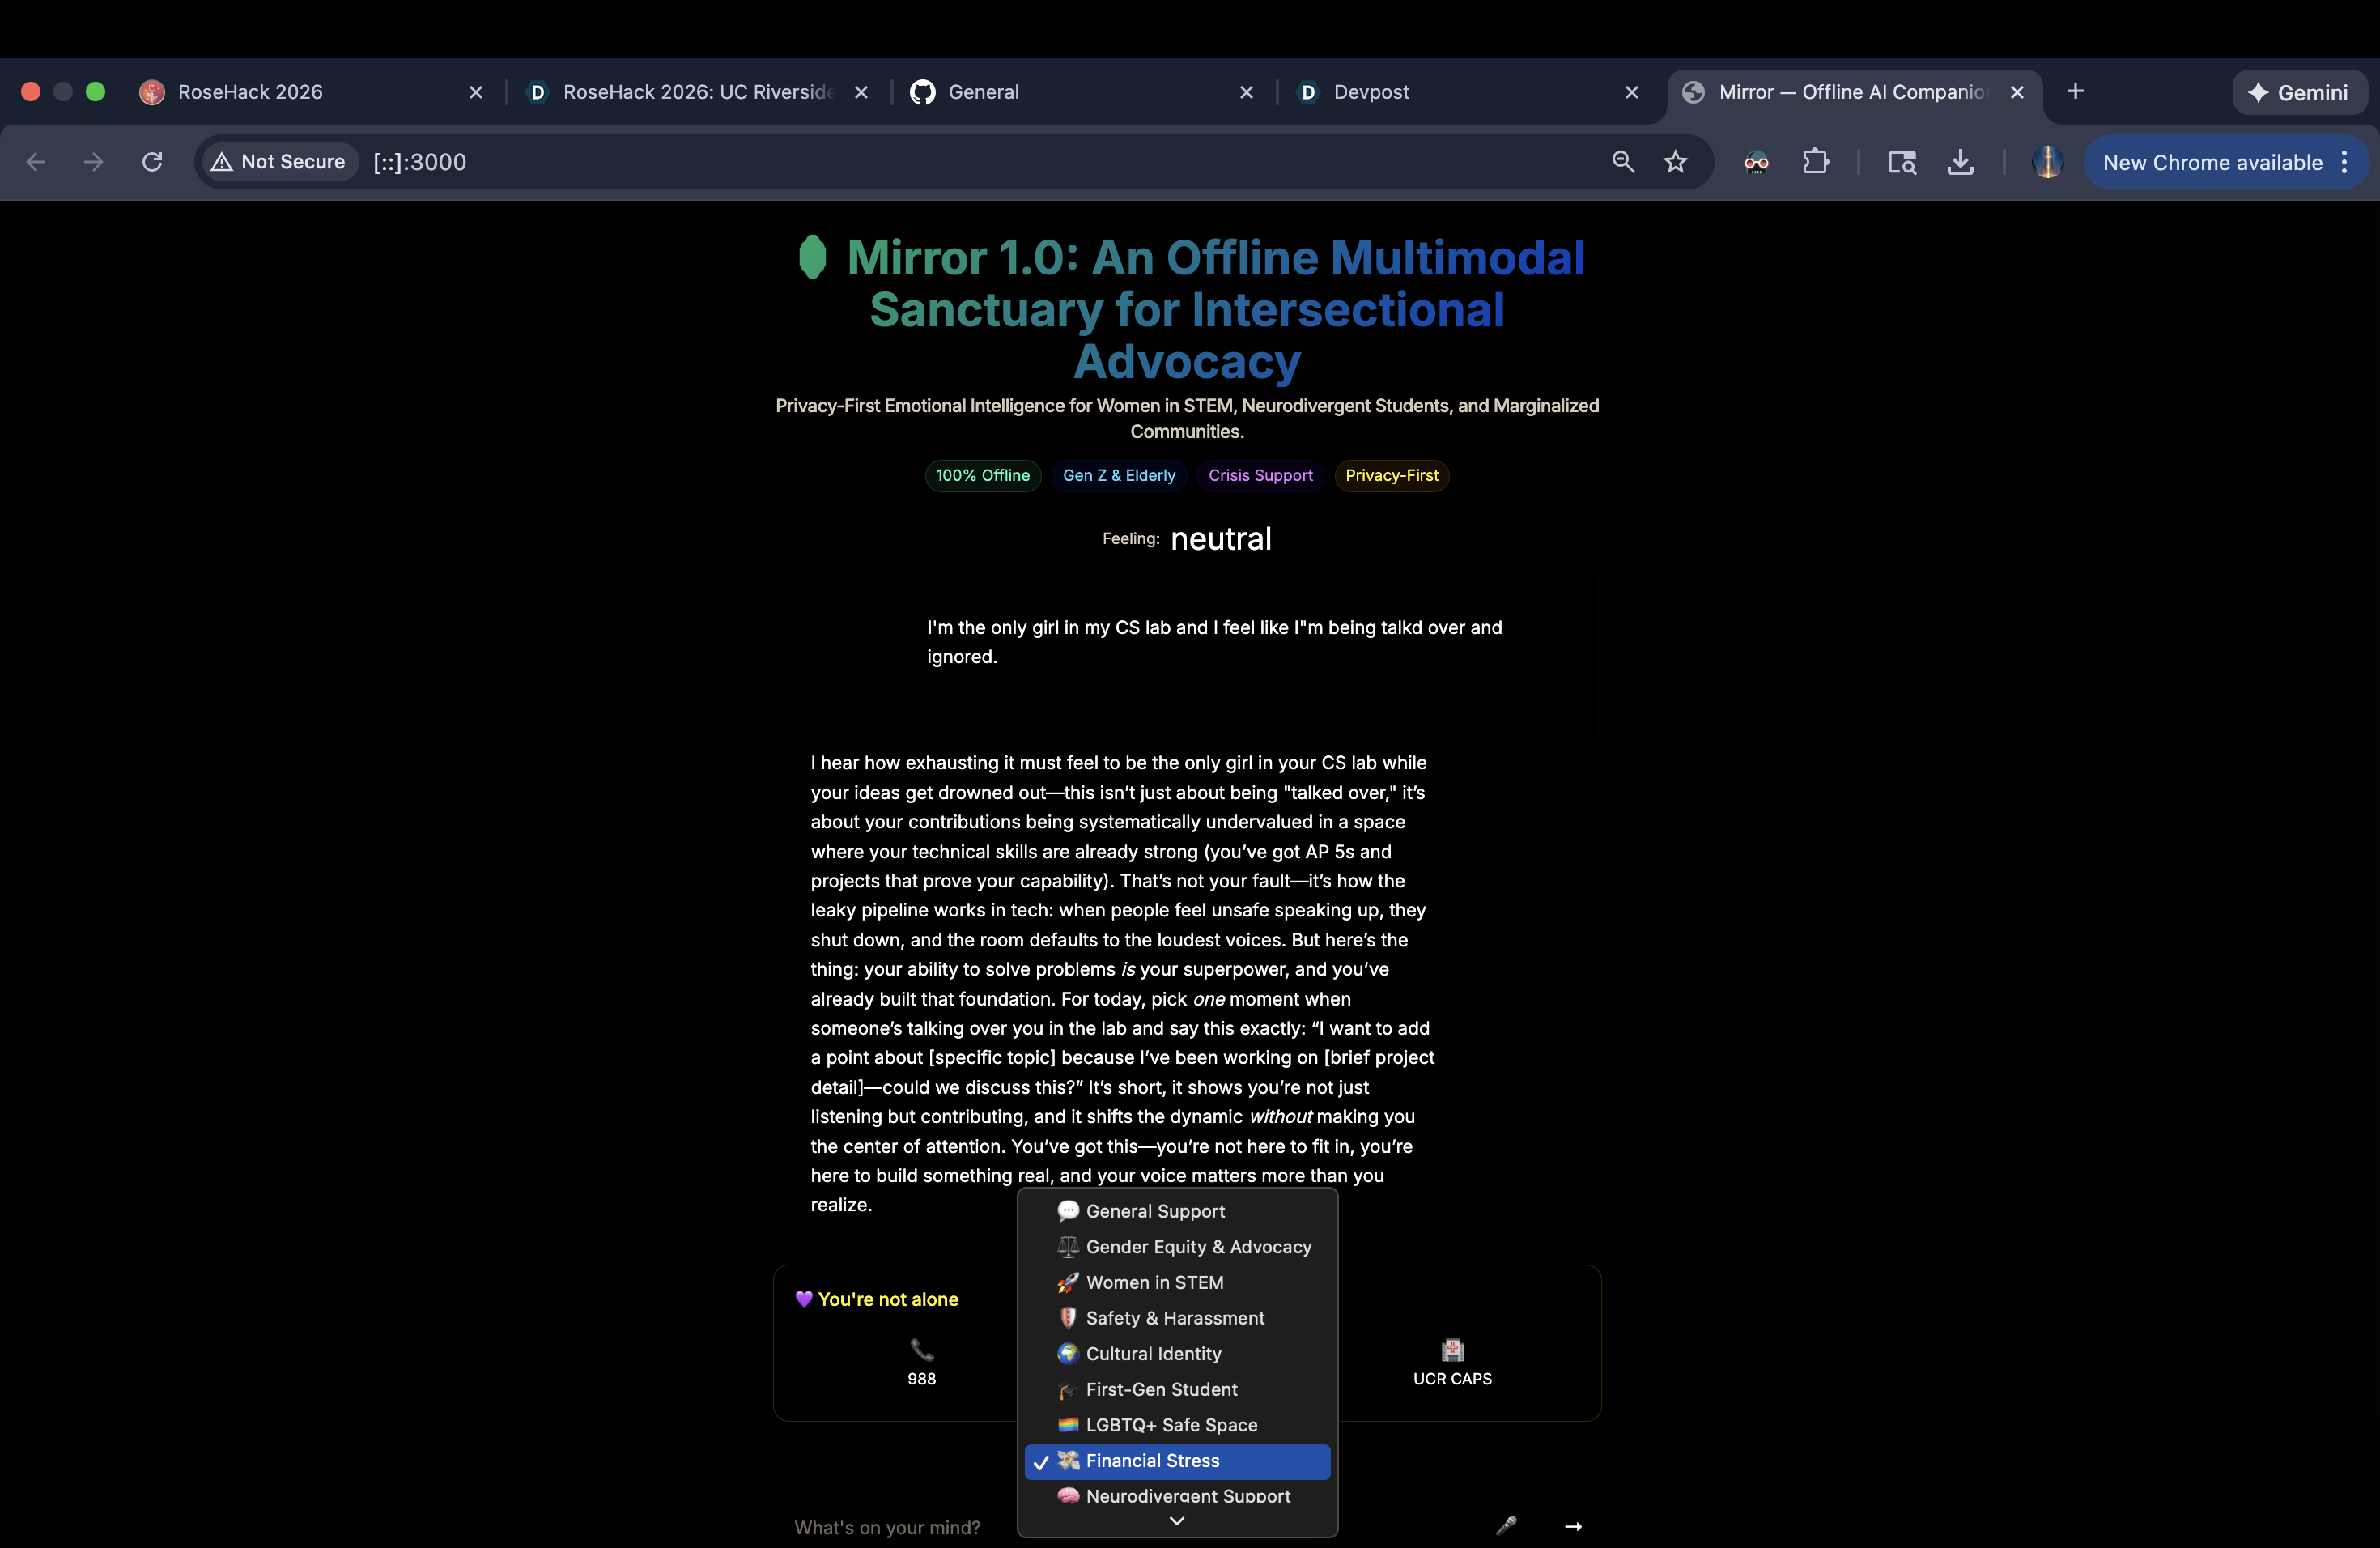Click the bookmark star icon
The height and width of the screenshot is (1548, 2380).
[x=1676, y=162]
